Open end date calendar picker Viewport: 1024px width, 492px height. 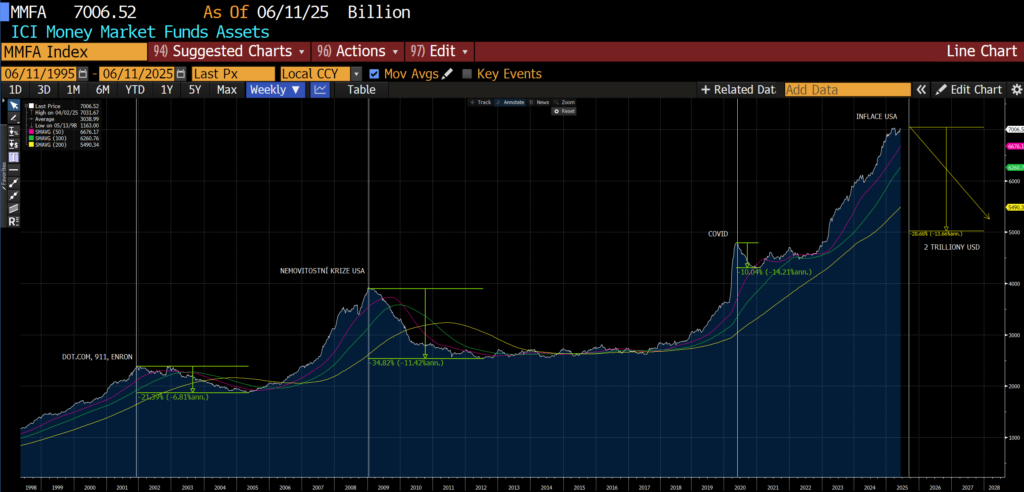tap(181, 74)
